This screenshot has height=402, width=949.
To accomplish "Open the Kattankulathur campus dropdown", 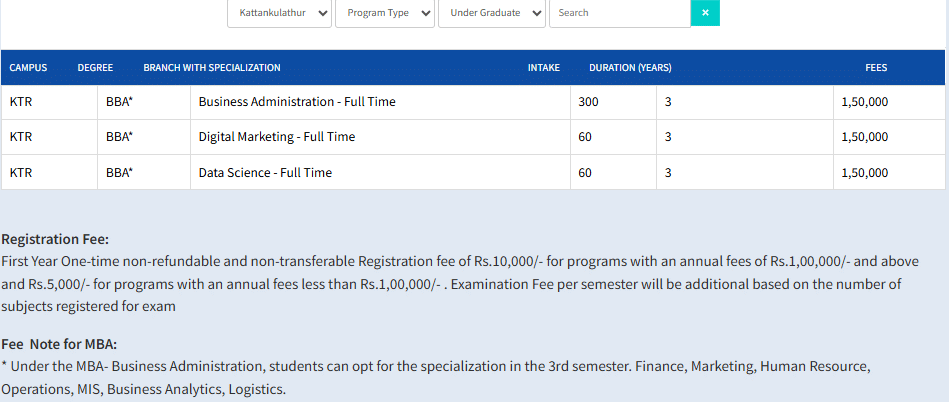I will pos(280,13).
